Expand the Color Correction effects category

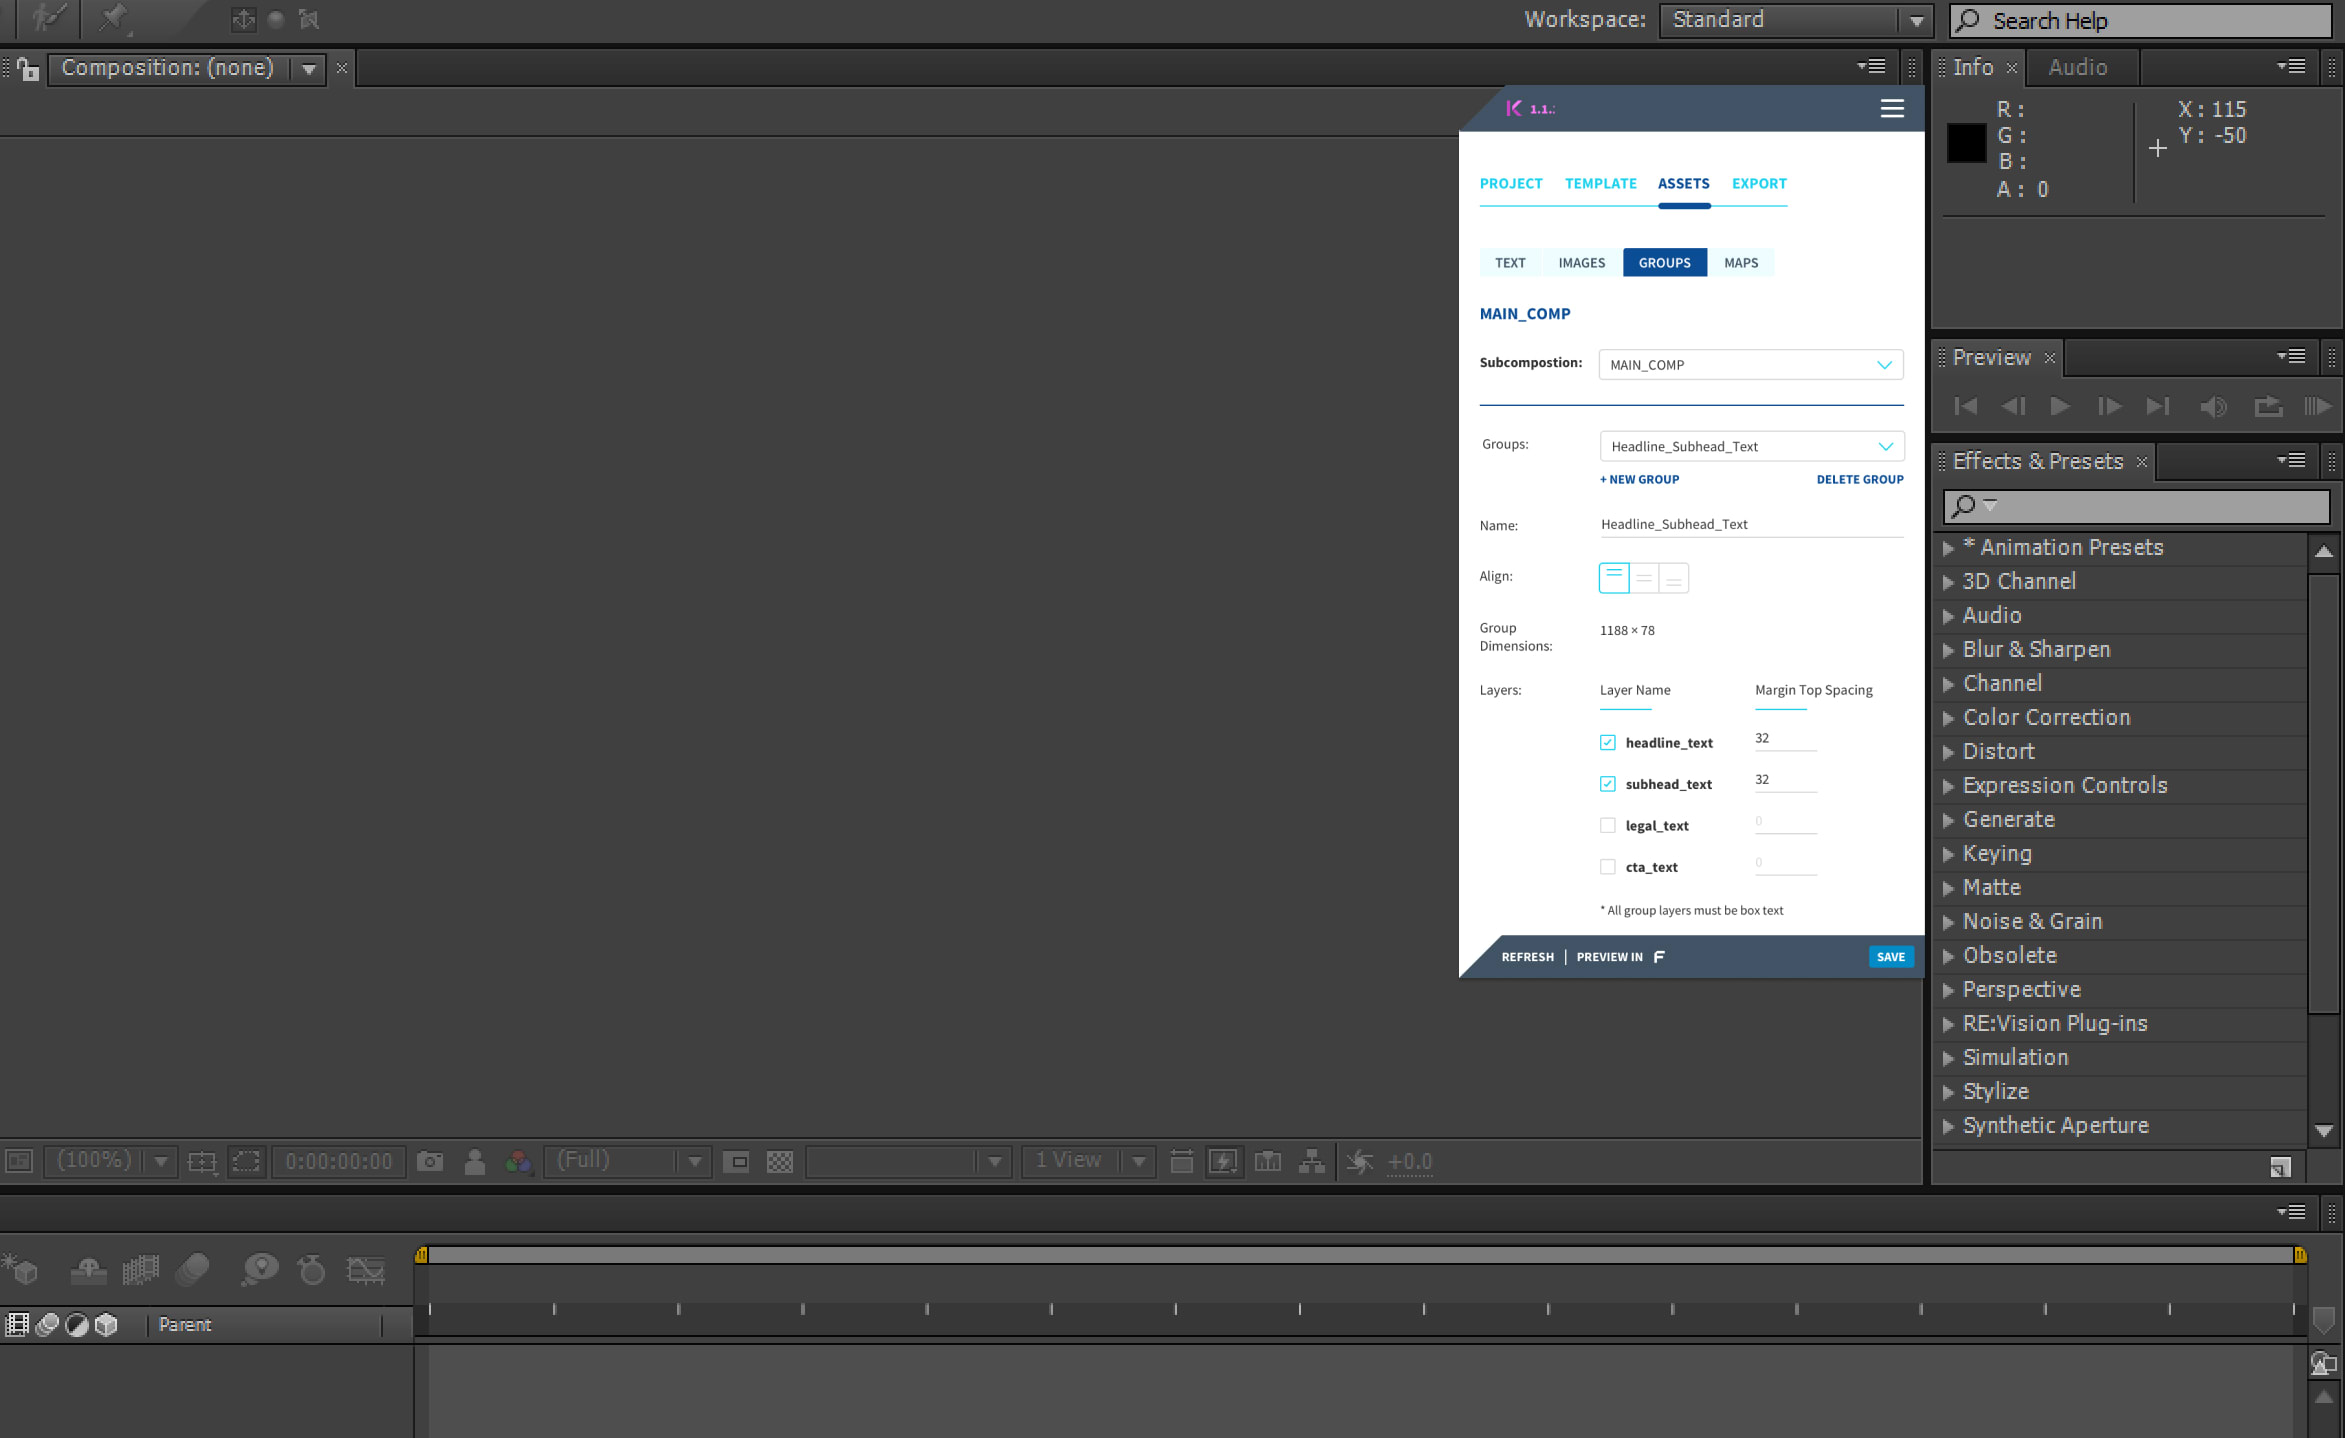(1948, 718)
